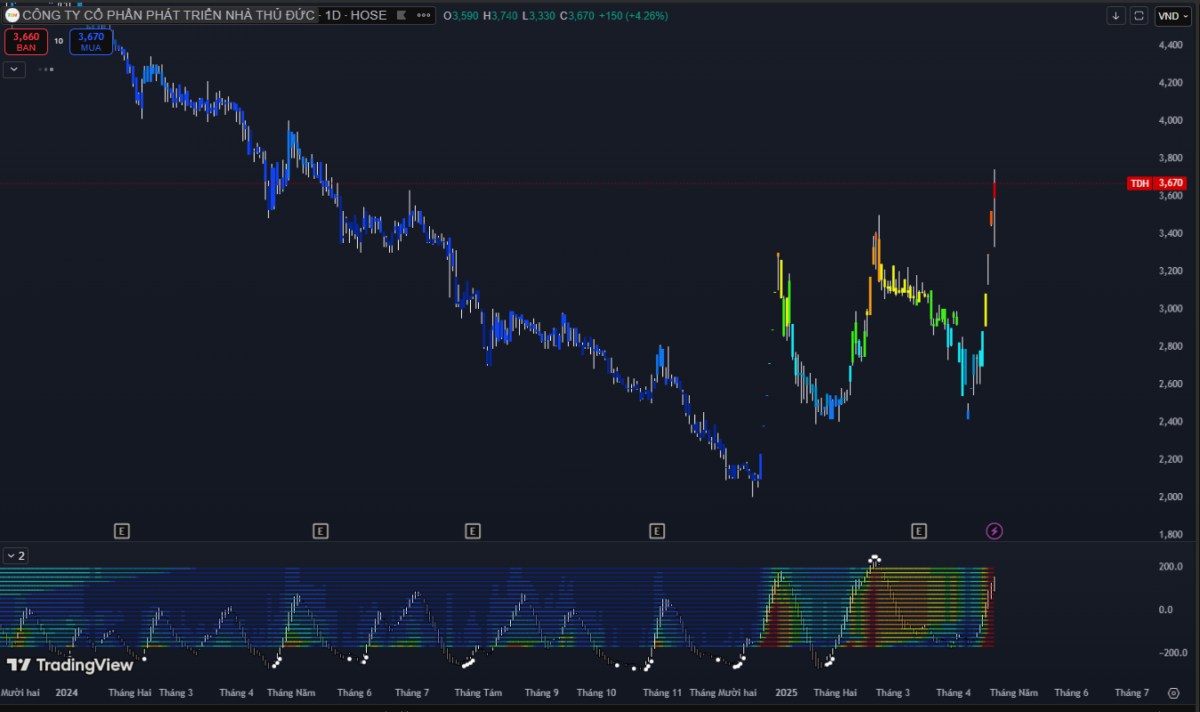Click the earnings E marker near Tháng Tám
Image resolution: width=1200 pixels, height=712 pixels.
click(473, 531)
